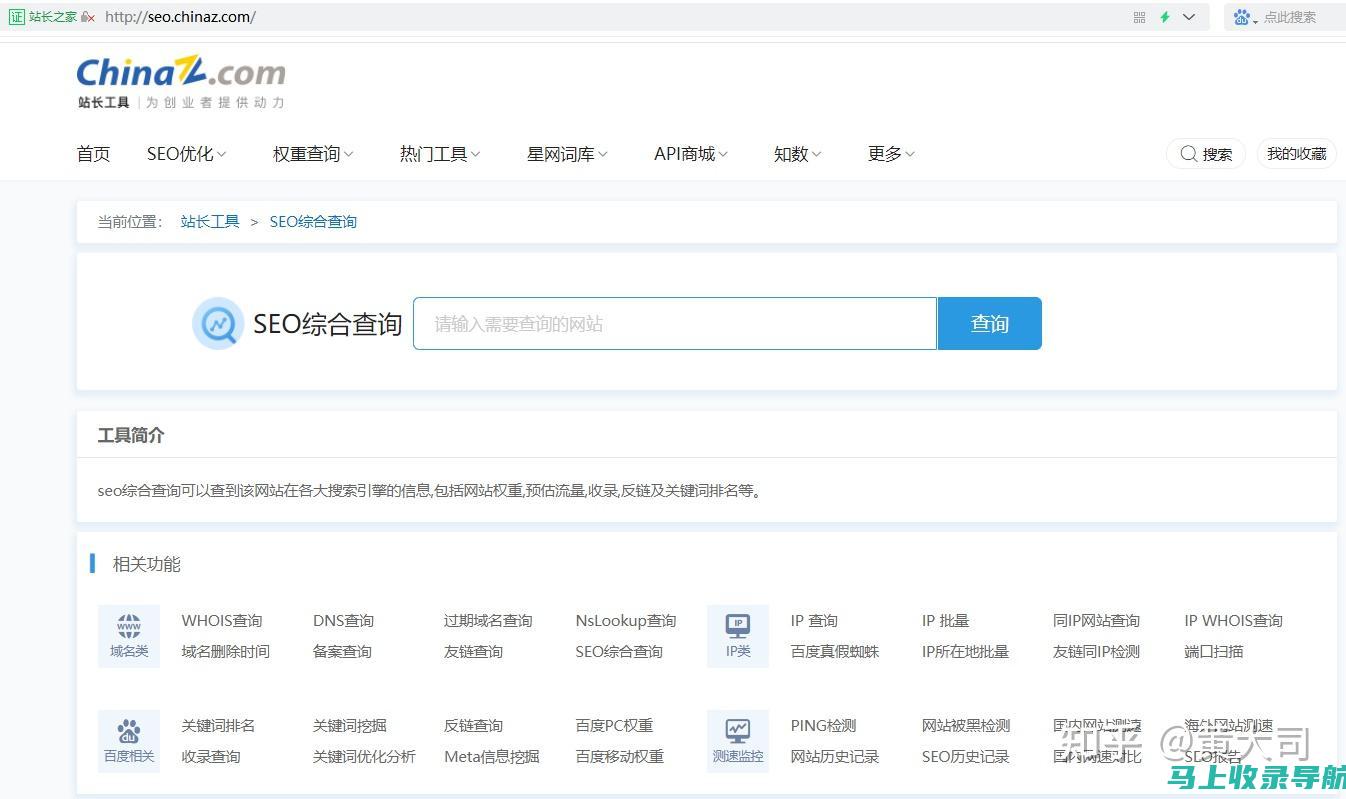Open 端口扫描 link
The width and height of the screenshot is (1346, 799).
point(1214,652)
